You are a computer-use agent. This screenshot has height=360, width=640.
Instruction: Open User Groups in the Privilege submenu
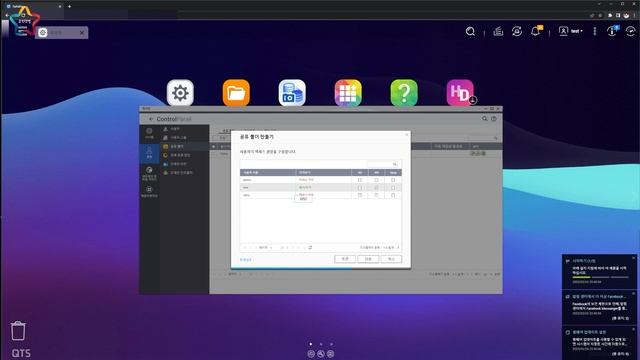(x=184, y=138)
